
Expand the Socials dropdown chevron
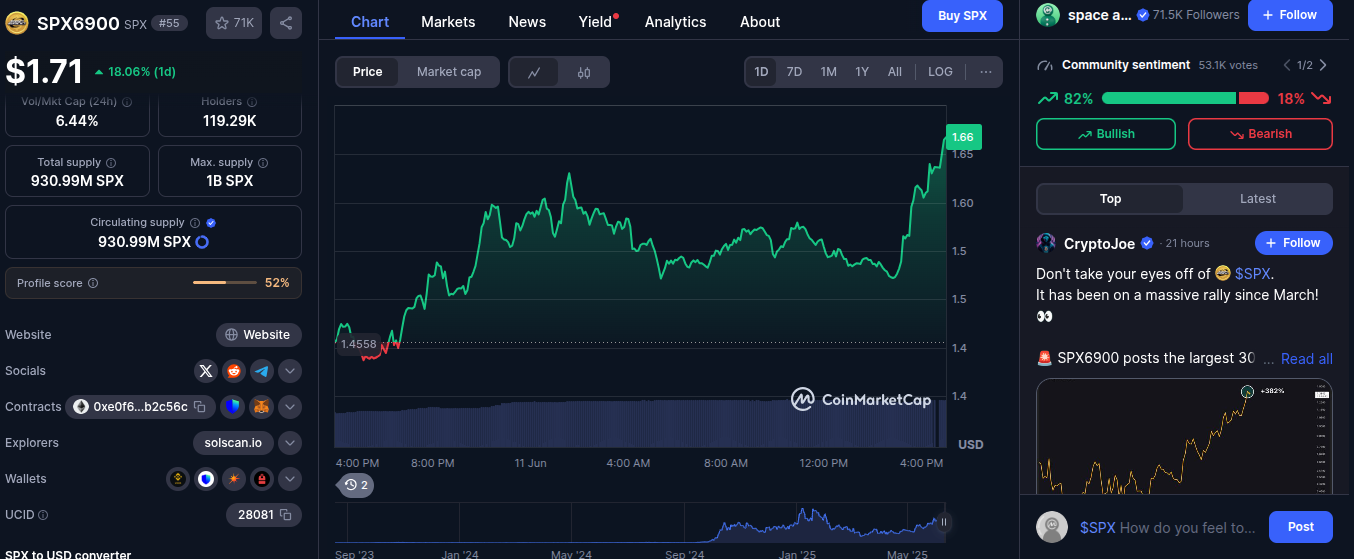(290, 371)
